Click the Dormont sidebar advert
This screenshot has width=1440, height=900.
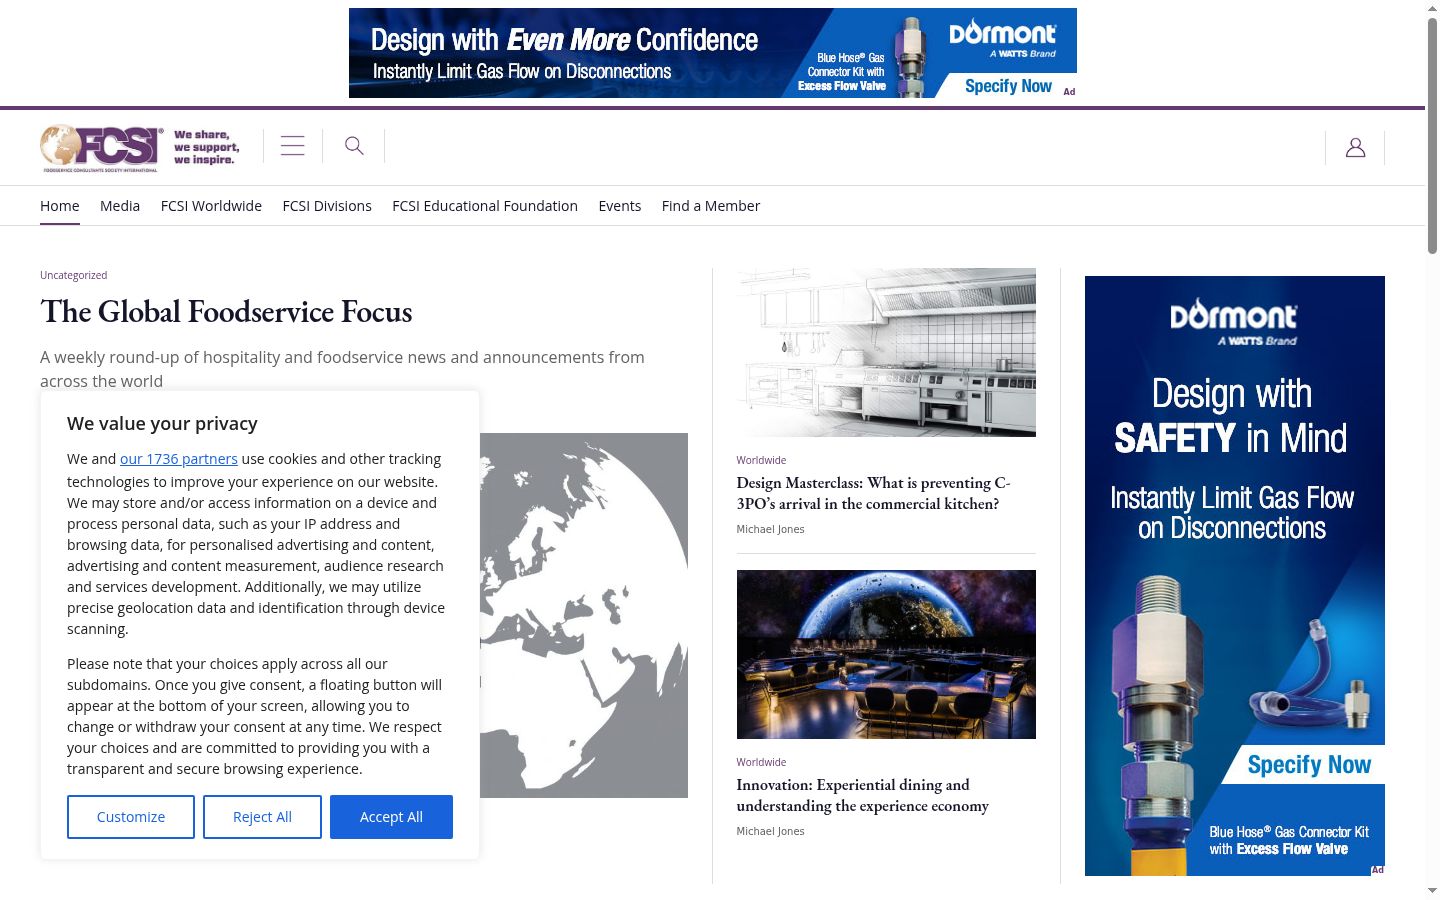1235,576
